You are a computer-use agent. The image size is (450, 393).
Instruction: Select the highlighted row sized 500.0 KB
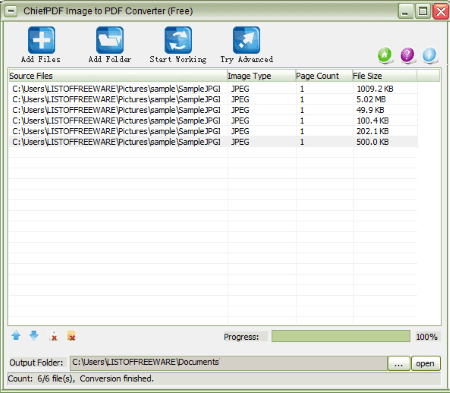(x=213, y=142)
